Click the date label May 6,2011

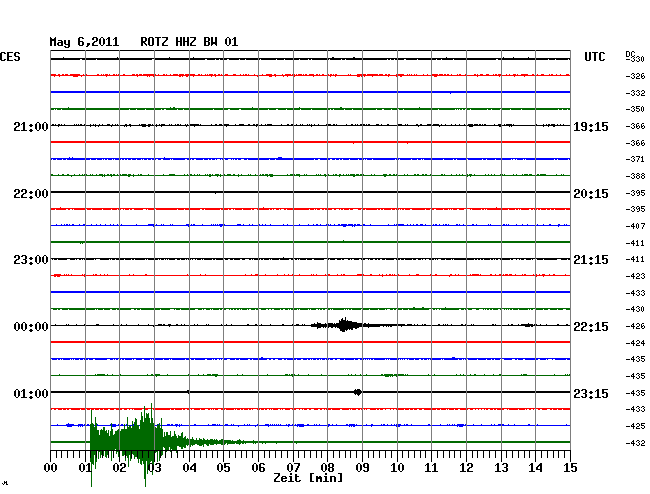(84, 42)
